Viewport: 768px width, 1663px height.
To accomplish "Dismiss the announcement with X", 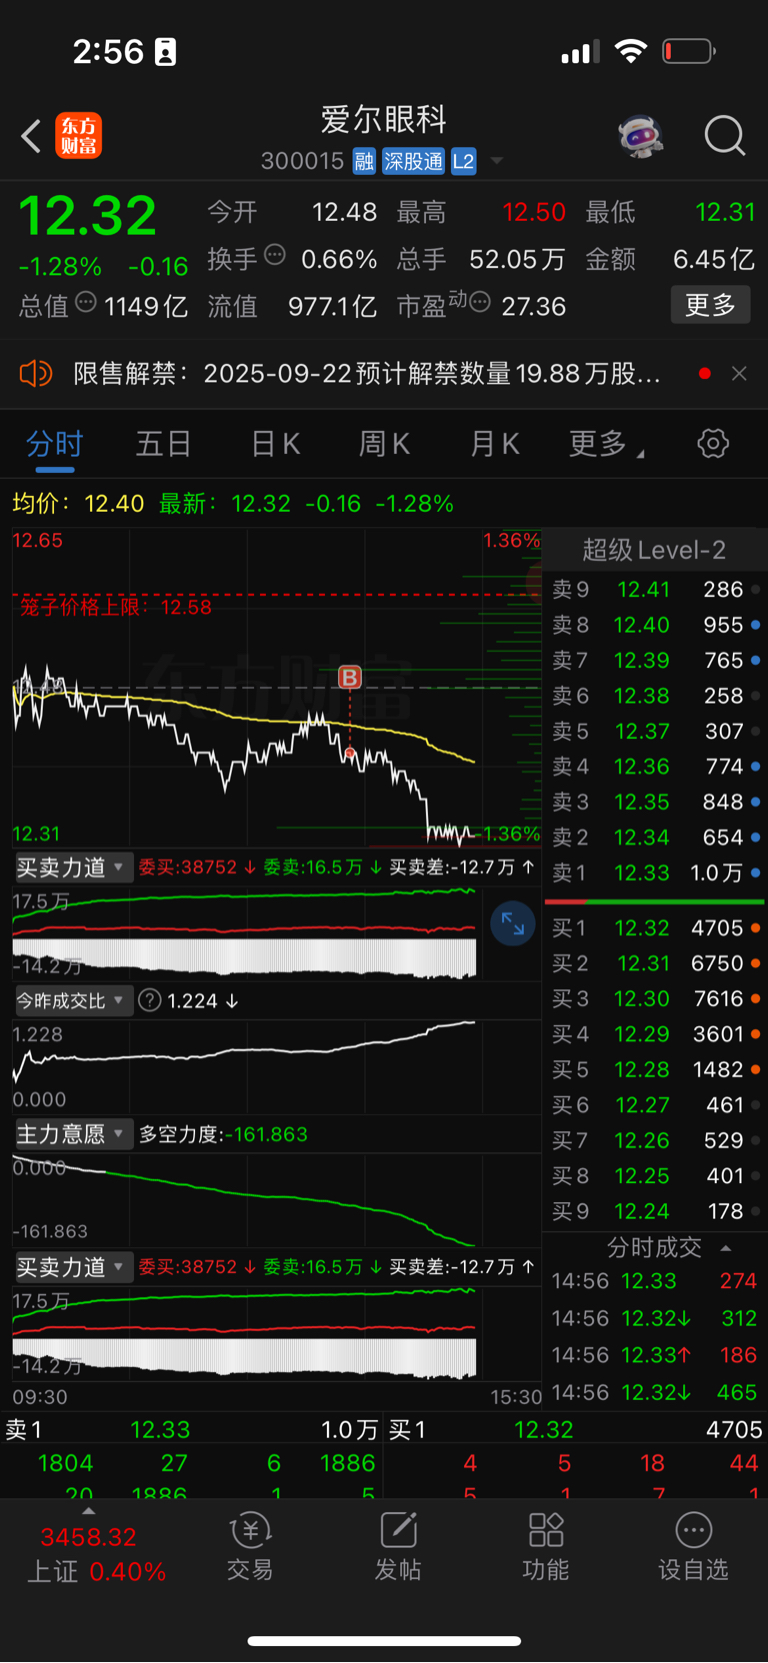I will [739, 374].
